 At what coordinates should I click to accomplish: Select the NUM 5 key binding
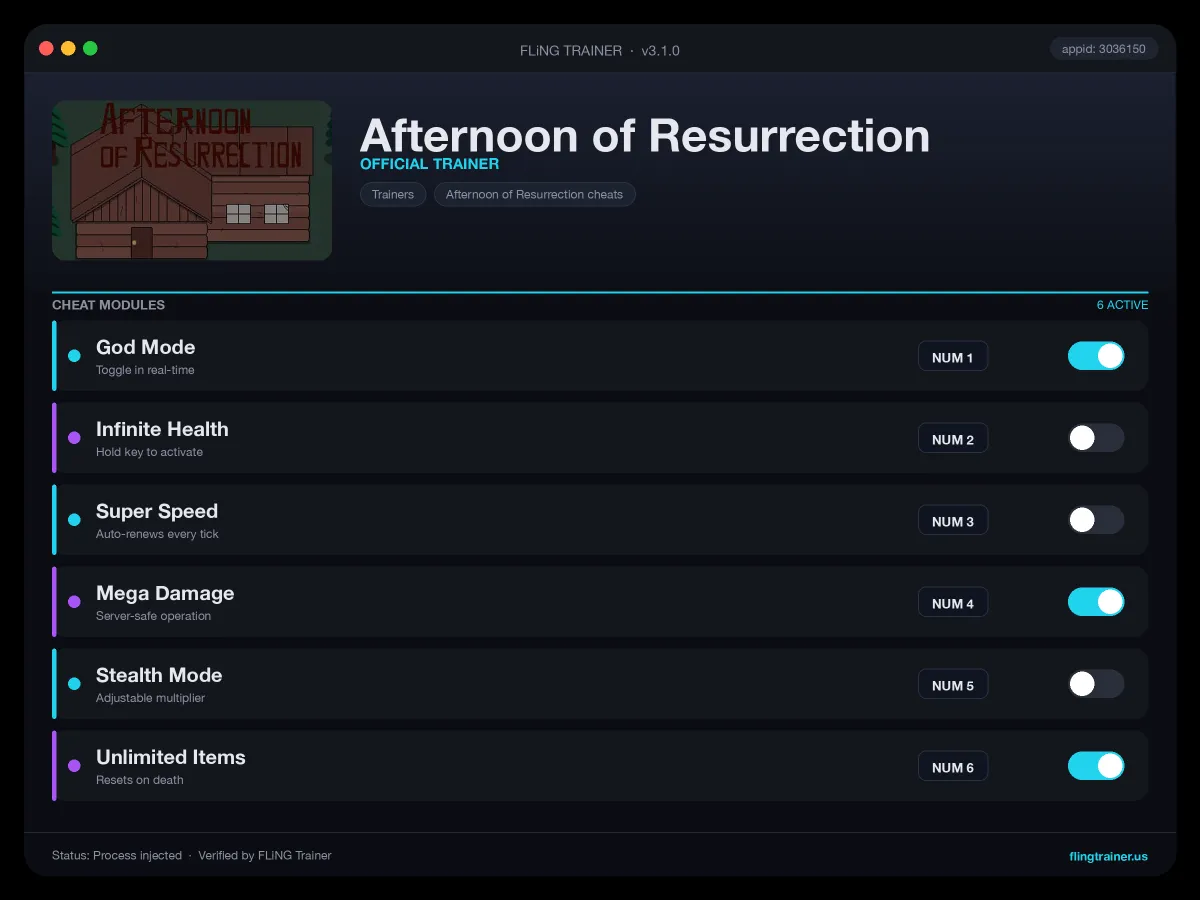click(x=953, y=685)
